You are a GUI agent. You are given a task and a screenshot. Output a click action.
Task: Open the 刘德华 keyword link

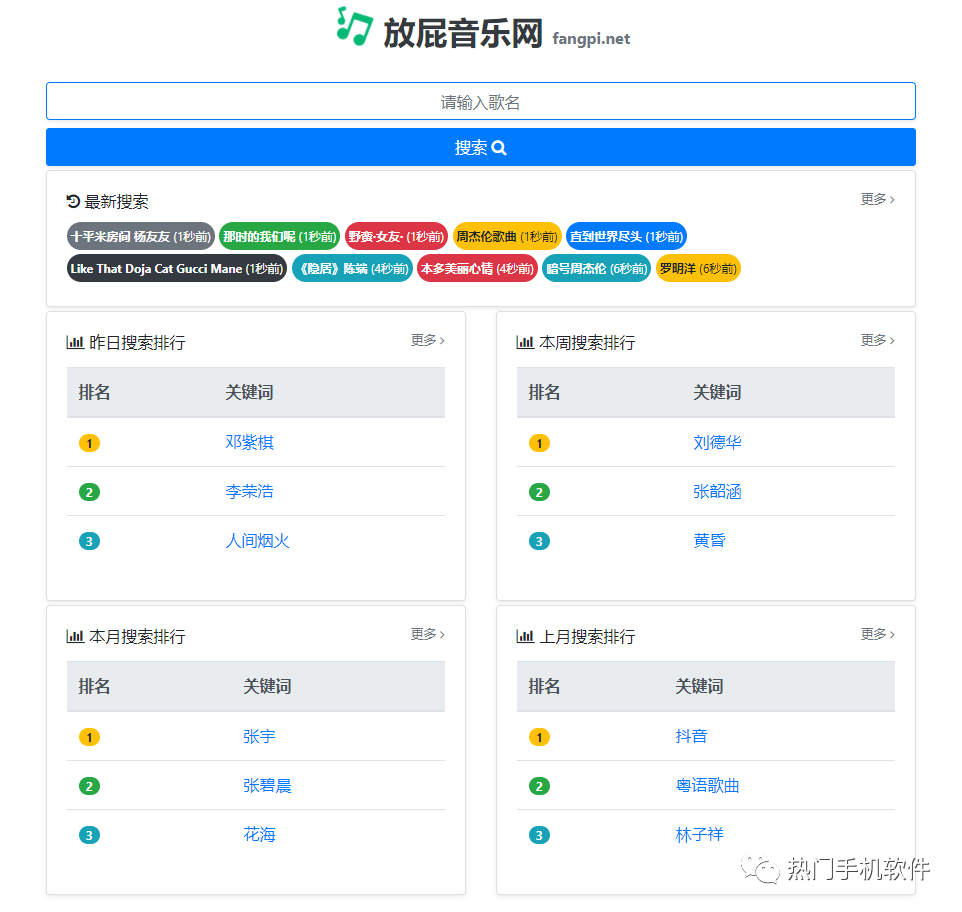[717, 442]
